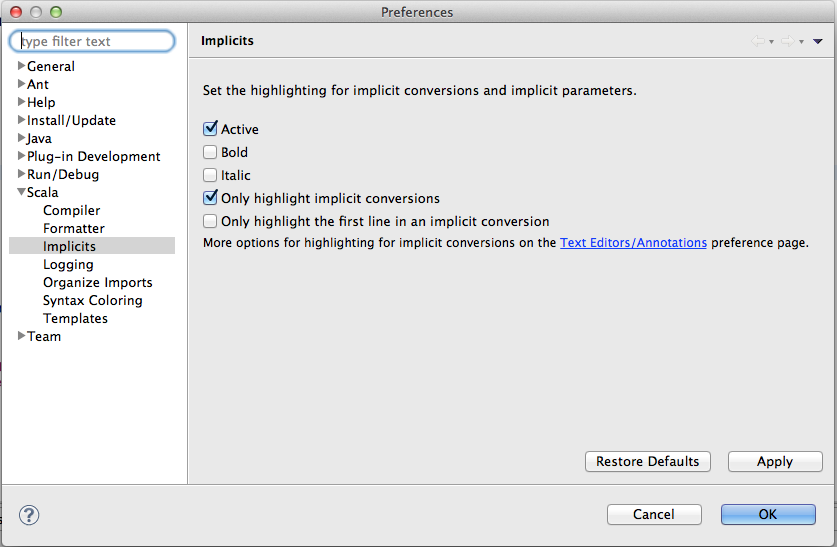
Task: Expand the General tree node
Action: tap(21, 66)
